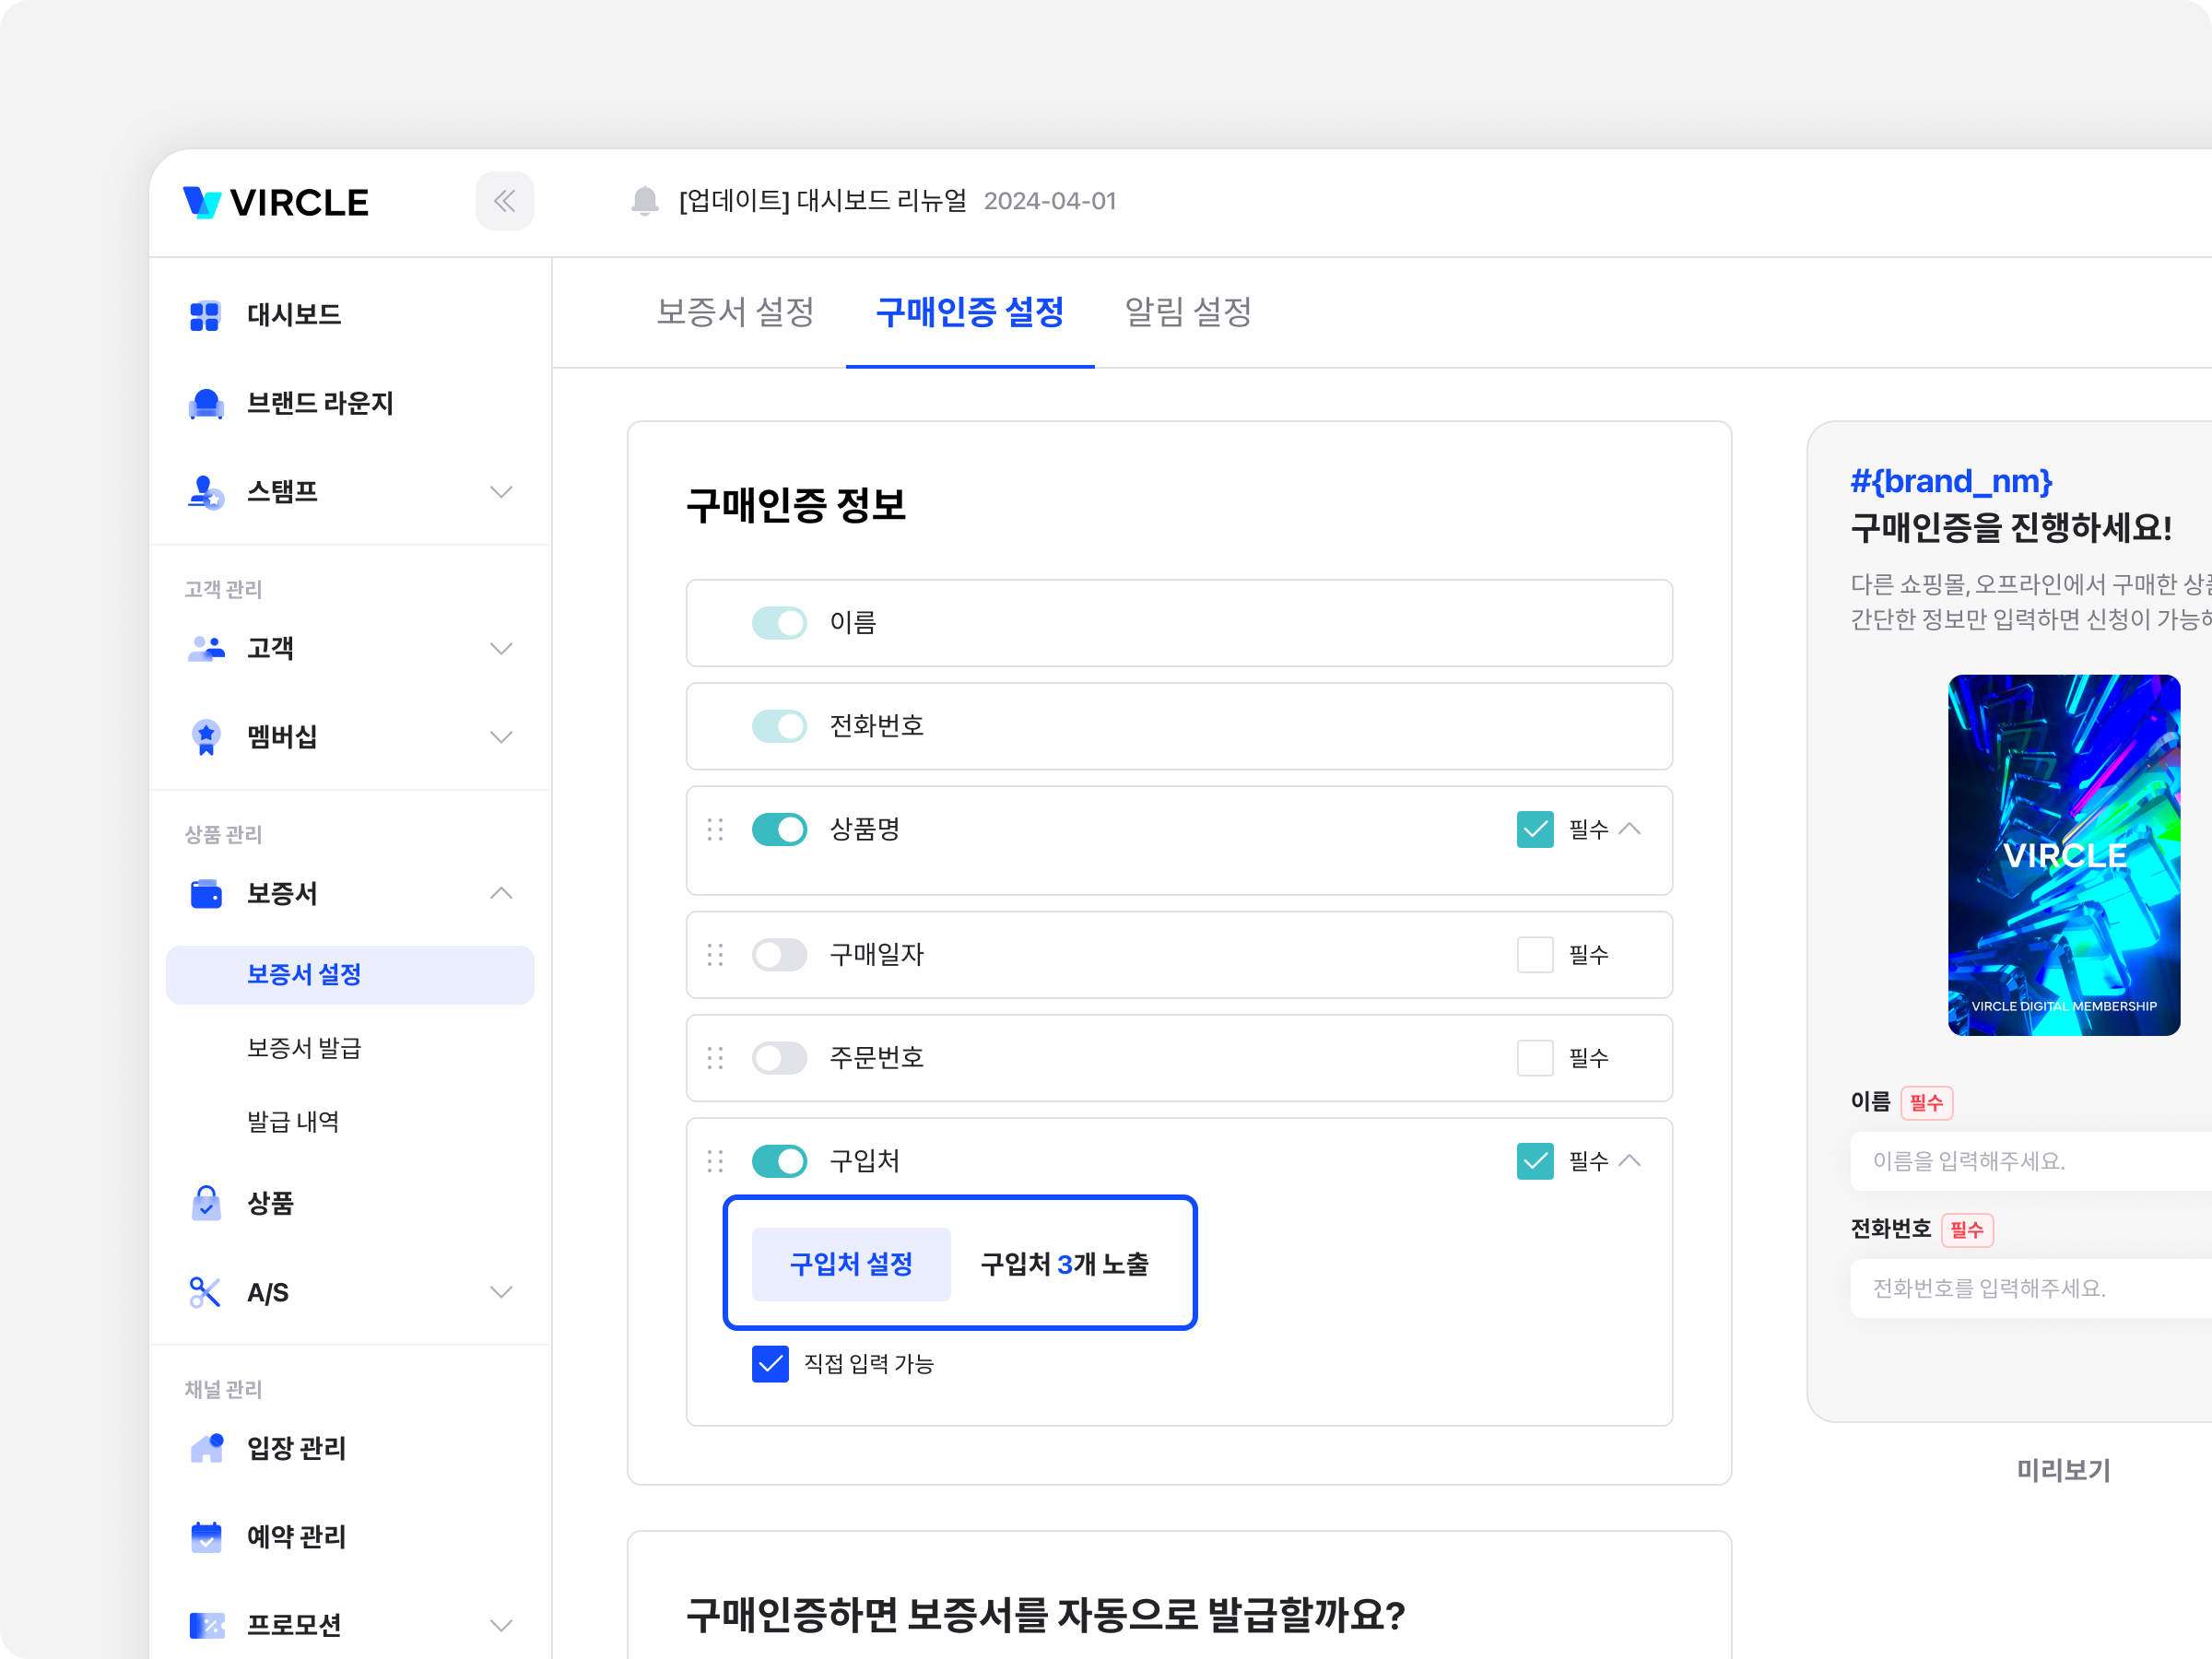Switch to the 알림 설정 tab
Image resolution: width=2212 pixels, height=1659 pixels.
(1188, 312)
